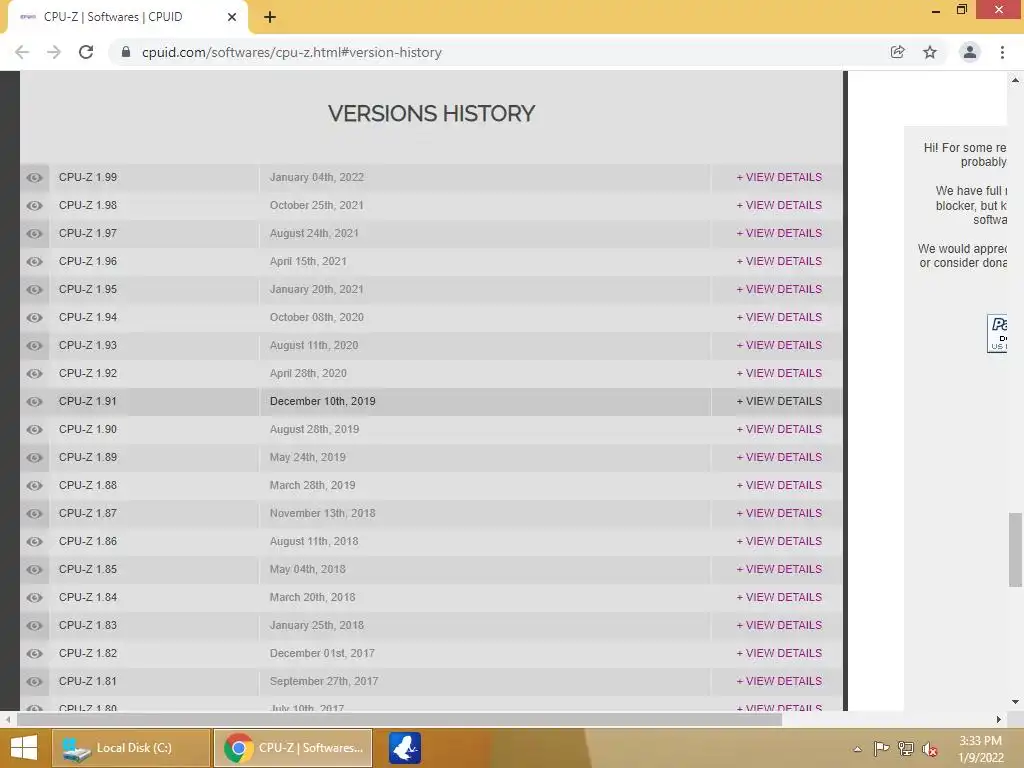Open View Details for CPU-Z 1.96
The width and height of the screenshot is (1024, 768).
pos(779,262)
